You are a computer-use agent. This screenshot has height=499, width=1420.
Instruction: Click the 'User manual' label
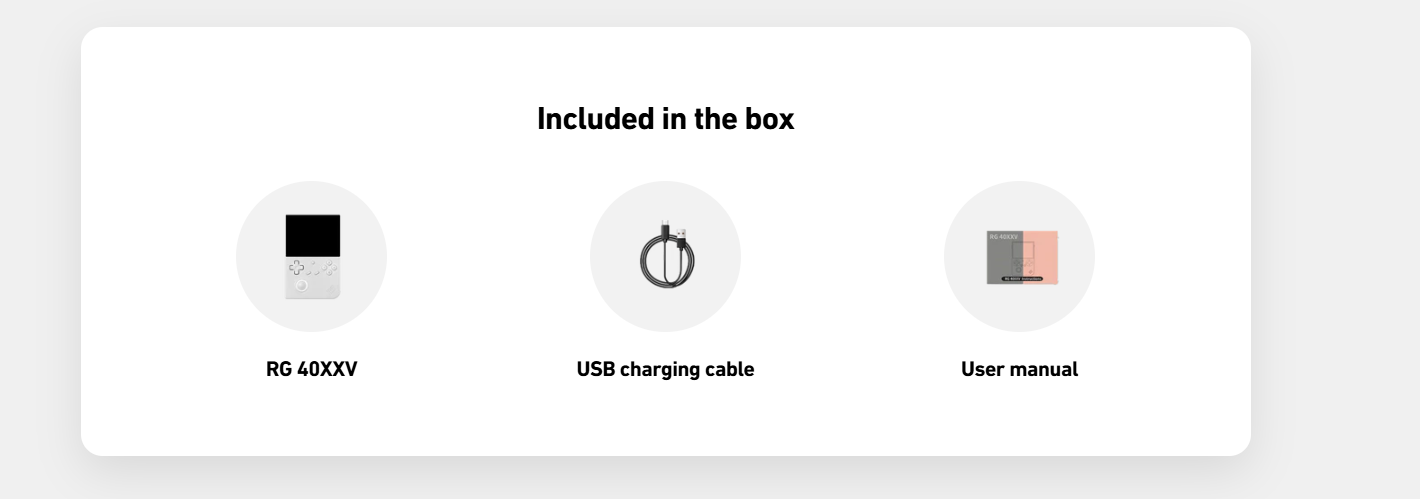(1019, 369)
